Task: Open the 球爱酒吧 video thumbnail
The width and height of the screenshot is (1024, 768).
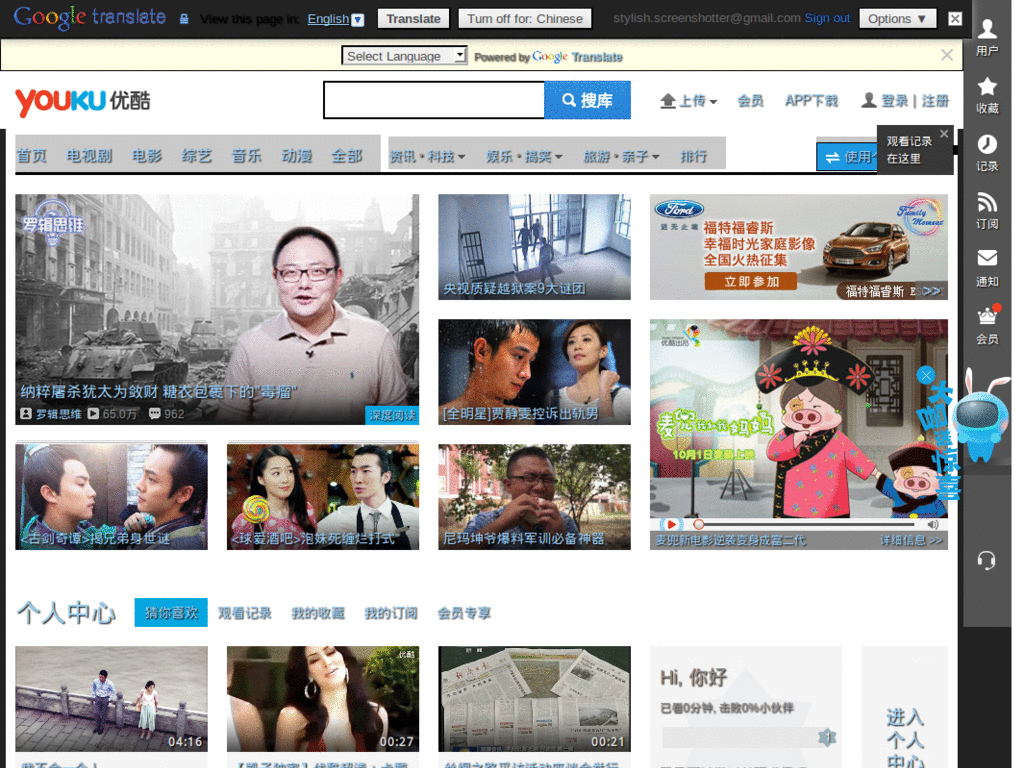Action: click(x=323, y=497)
